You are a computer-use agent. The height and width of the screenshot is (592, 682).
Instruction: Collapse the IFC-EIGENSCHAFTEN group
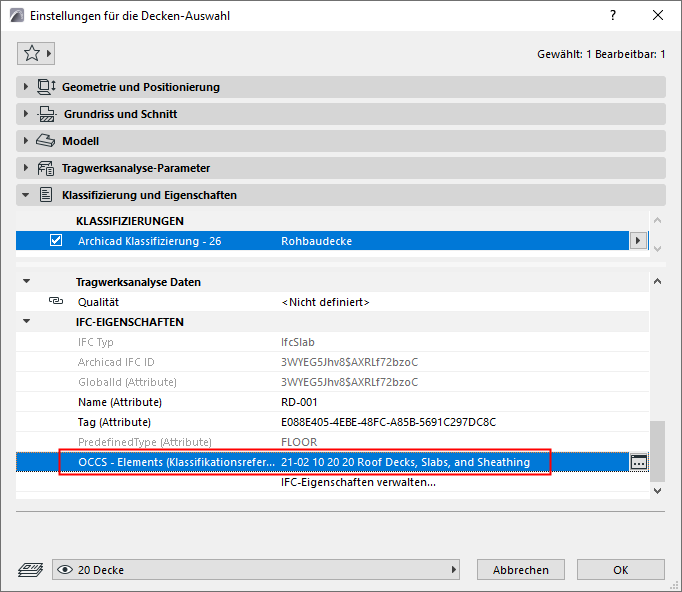pos(27,321)
